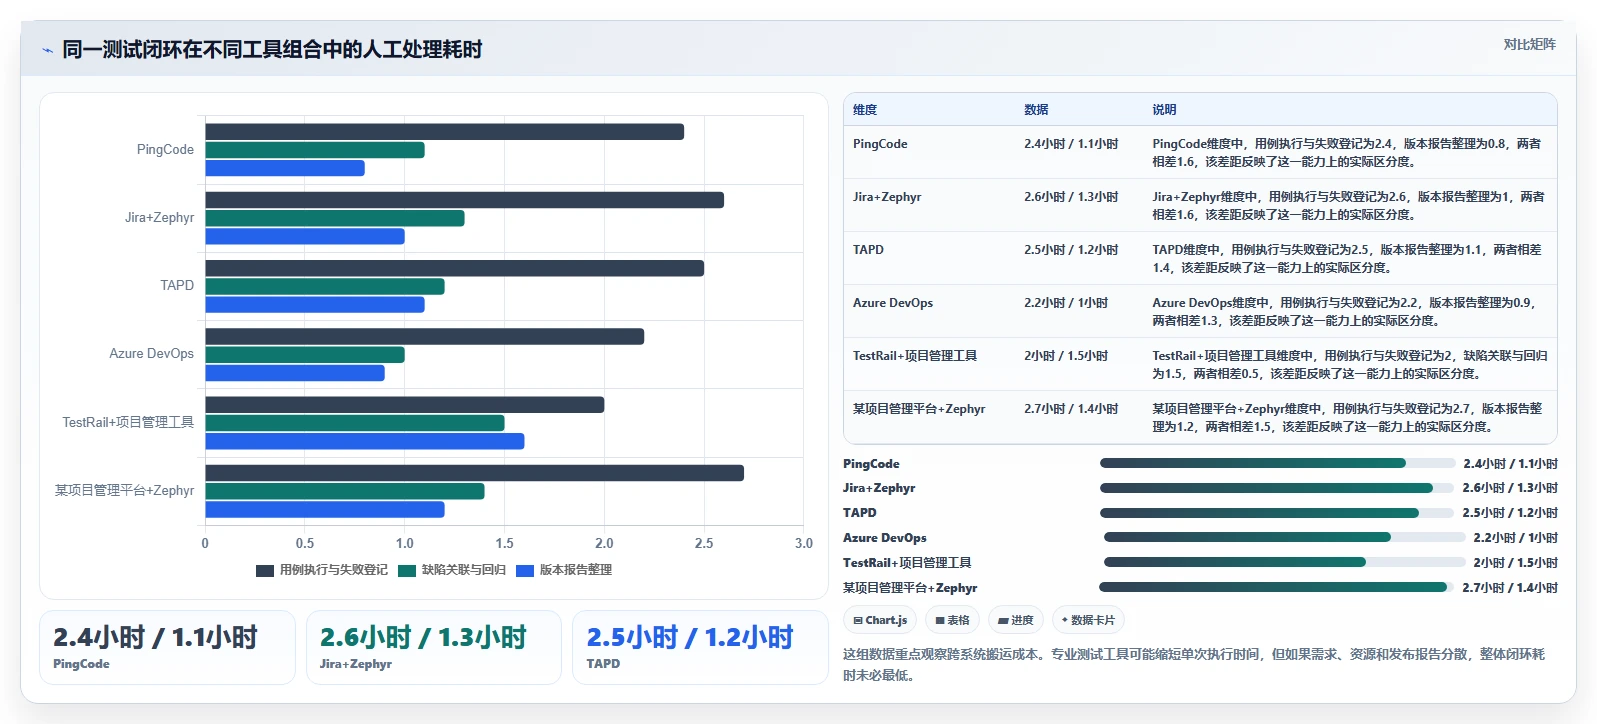Click the PingCode dark bar in the chart
The height and width of the screenshot is (724, 1597).
[x=445, y=132]
